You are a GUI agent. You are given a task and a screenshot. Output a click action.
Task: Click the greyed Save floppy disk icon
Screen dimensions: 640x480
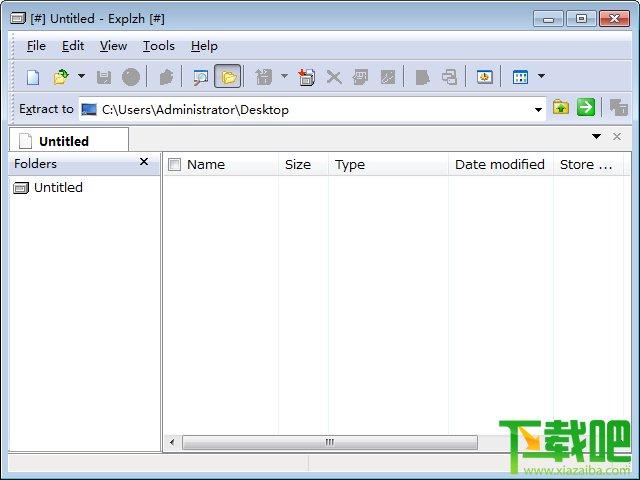pos(104,77)
